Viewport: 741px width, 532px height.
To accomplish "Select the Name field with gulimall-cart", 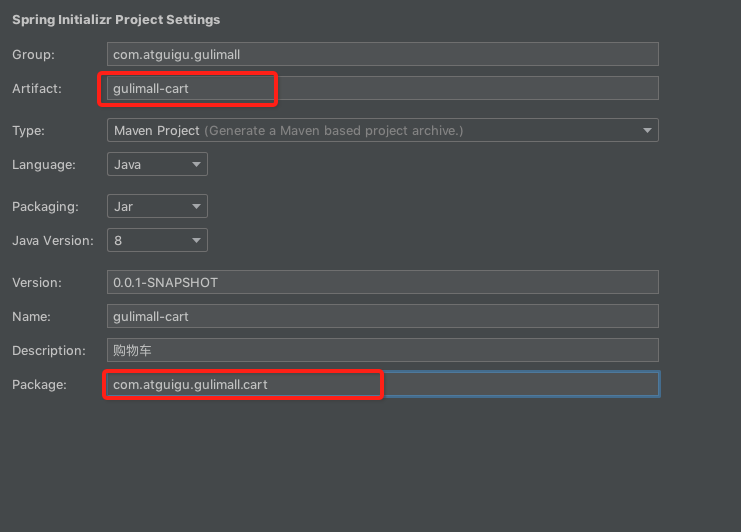I will click(x=382, y=316).
